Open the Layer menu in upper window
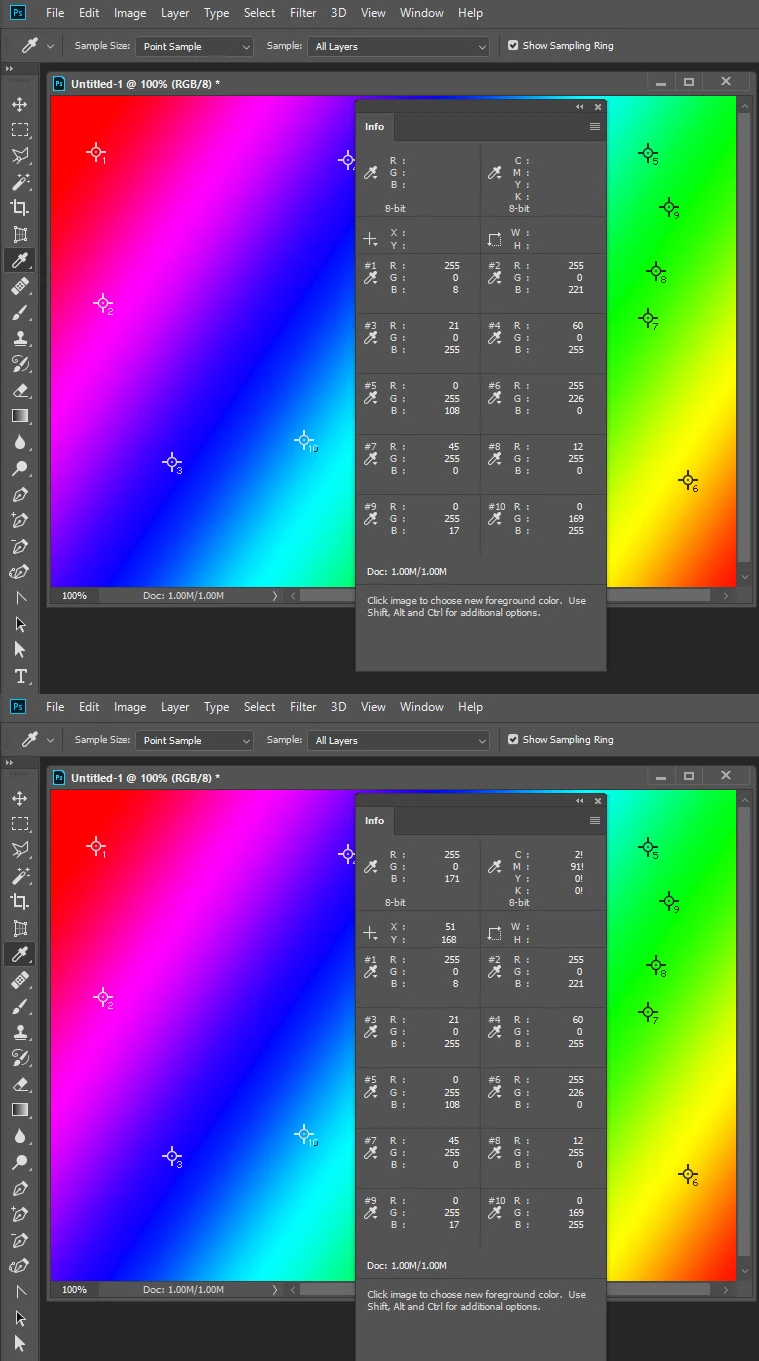This screenshot has width=759, height=1361. 175,13
